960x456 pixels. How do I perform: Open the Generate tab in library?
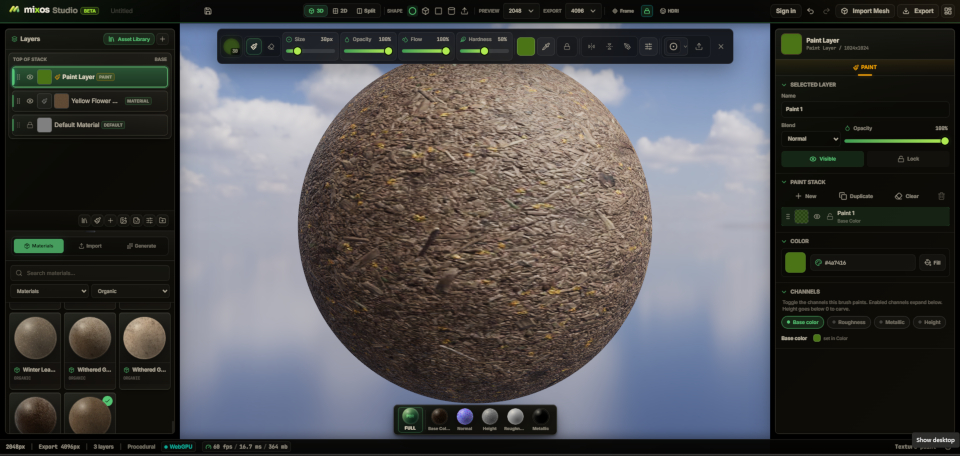[141, 246]
